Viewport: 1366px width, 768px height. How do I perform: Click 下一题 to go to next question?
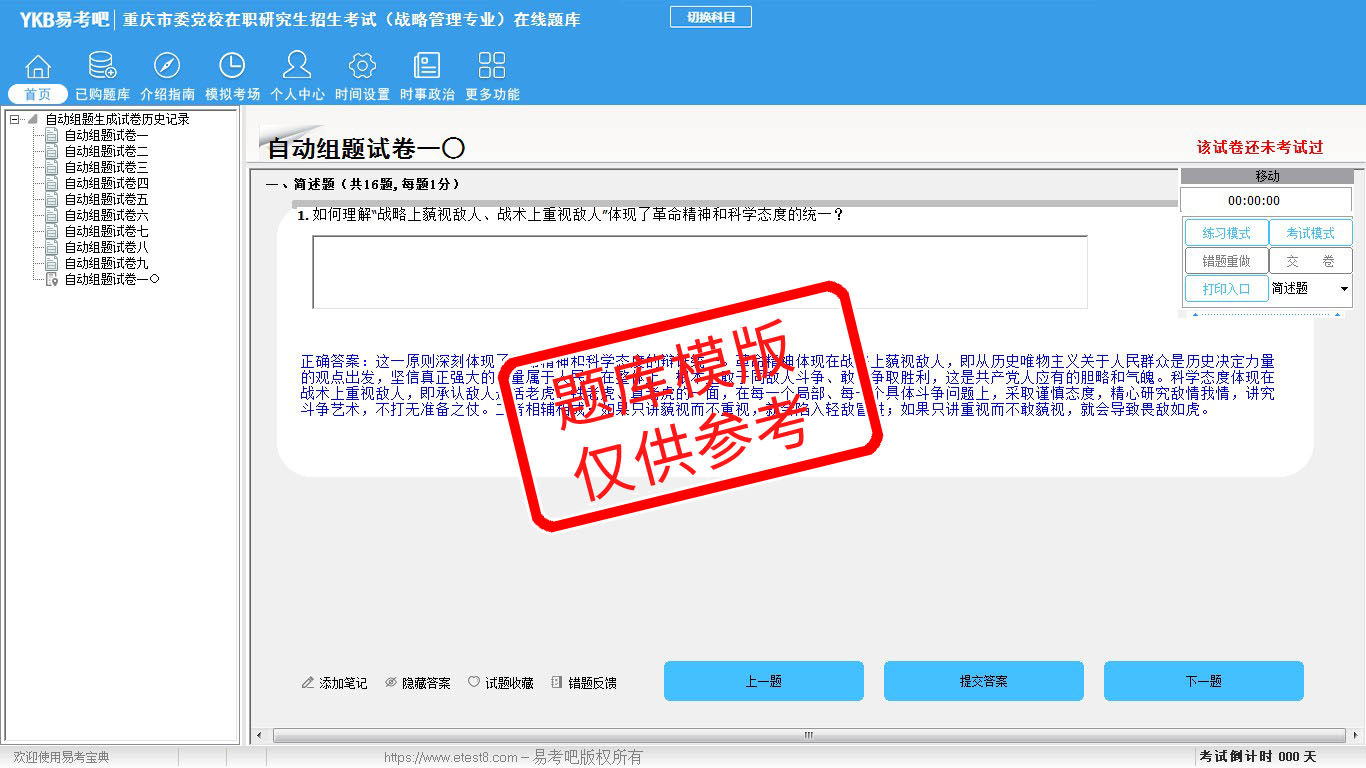(1203, 681)
